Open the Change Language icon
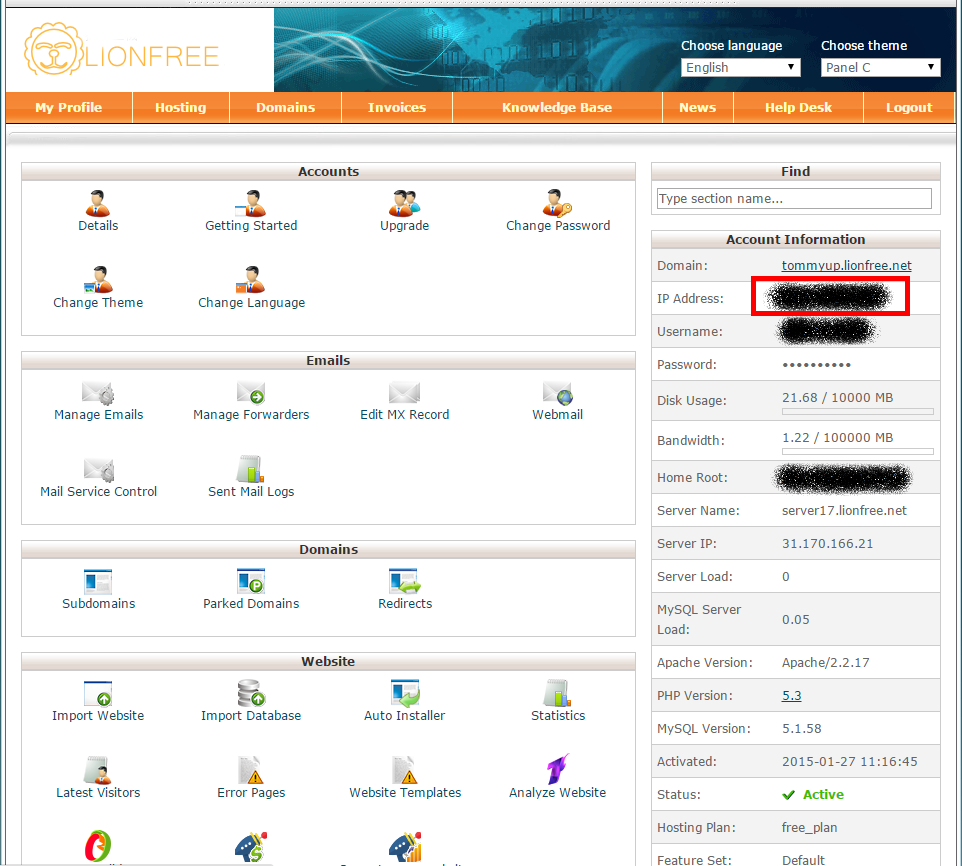Viewport: 962px width, 866px height. 250,280
